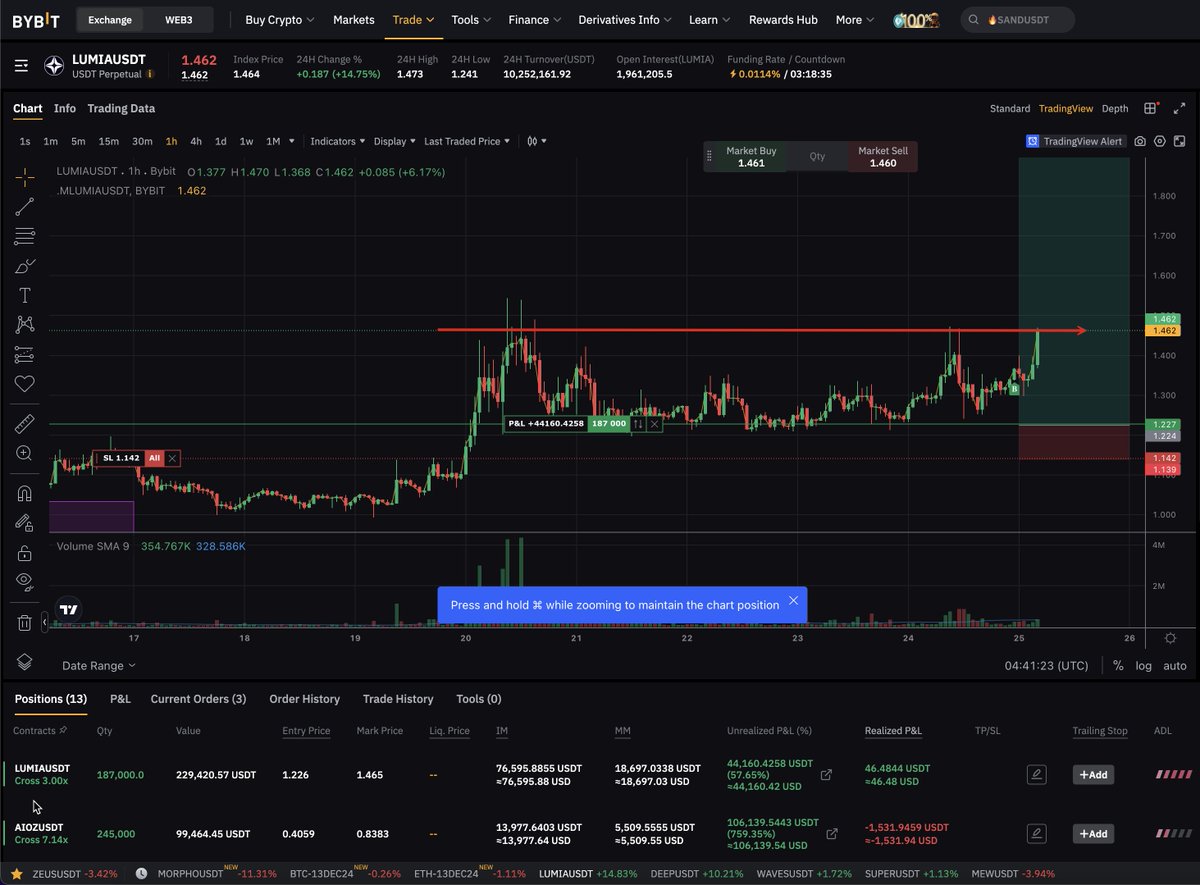
Task: Open chart time zone settings gear
Action: click(x=1171, y=638)
